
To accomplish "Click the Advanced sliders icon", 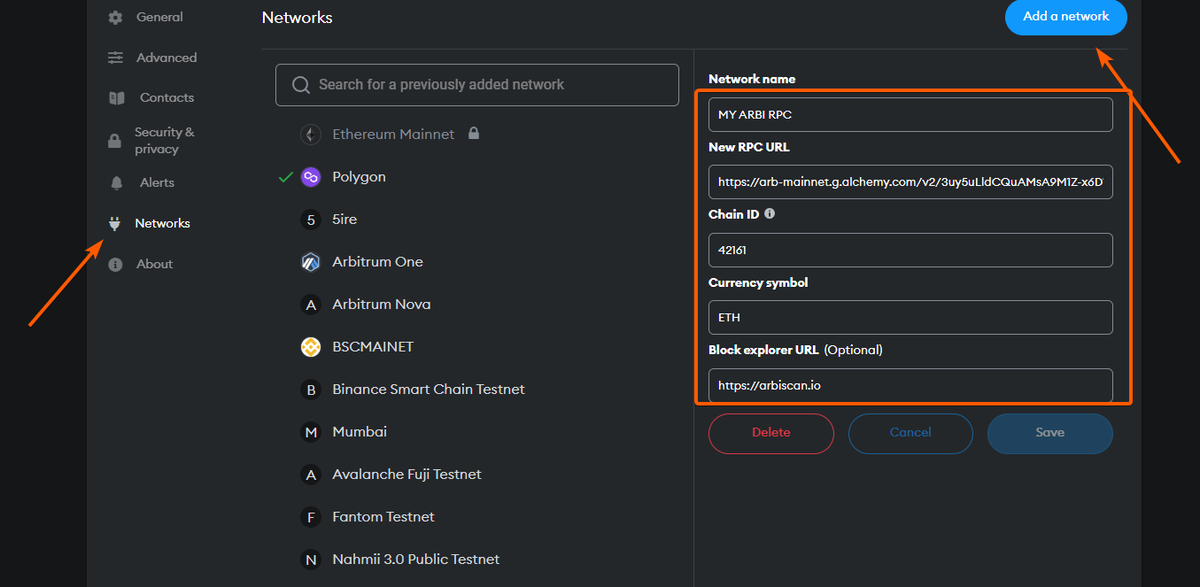I will tap(116, 57).
